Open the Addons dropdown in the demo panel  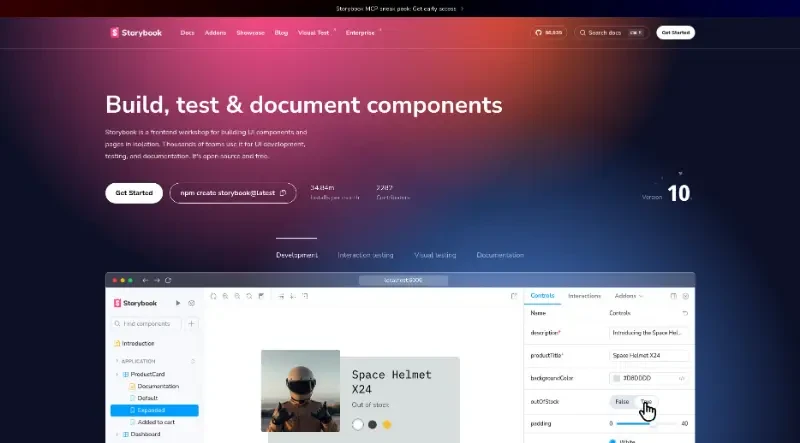(629, 296)
